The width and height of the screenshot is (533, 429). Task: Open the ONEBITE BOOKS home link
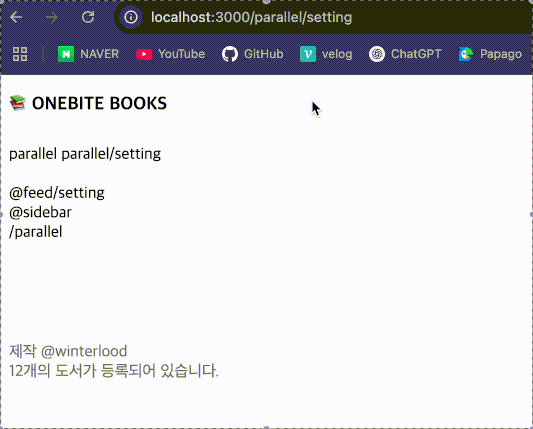[99, 103]
